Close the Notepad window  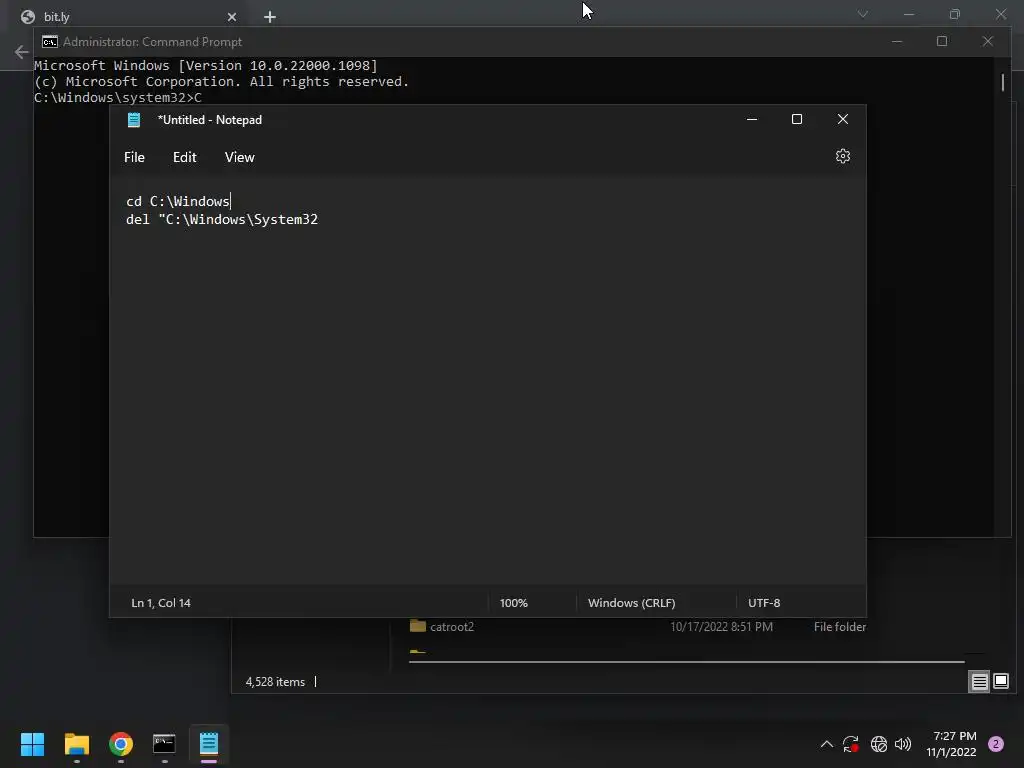[842, 120]
